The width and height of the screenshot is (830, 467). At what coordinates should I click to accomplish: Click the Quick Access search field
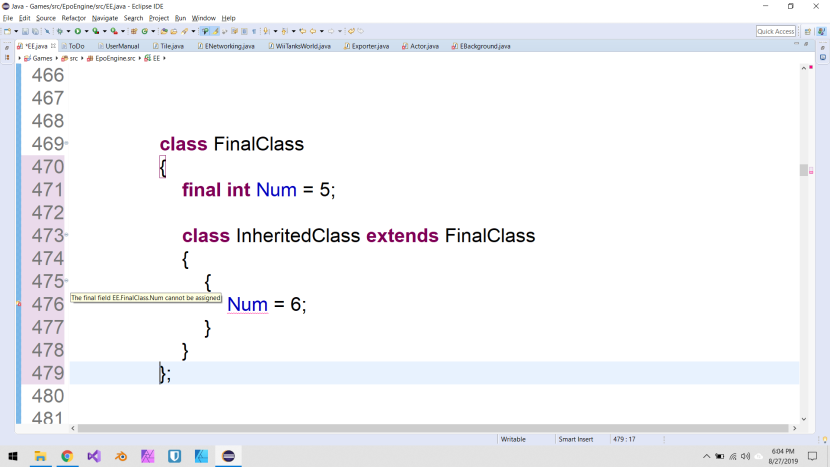[776, 31]
